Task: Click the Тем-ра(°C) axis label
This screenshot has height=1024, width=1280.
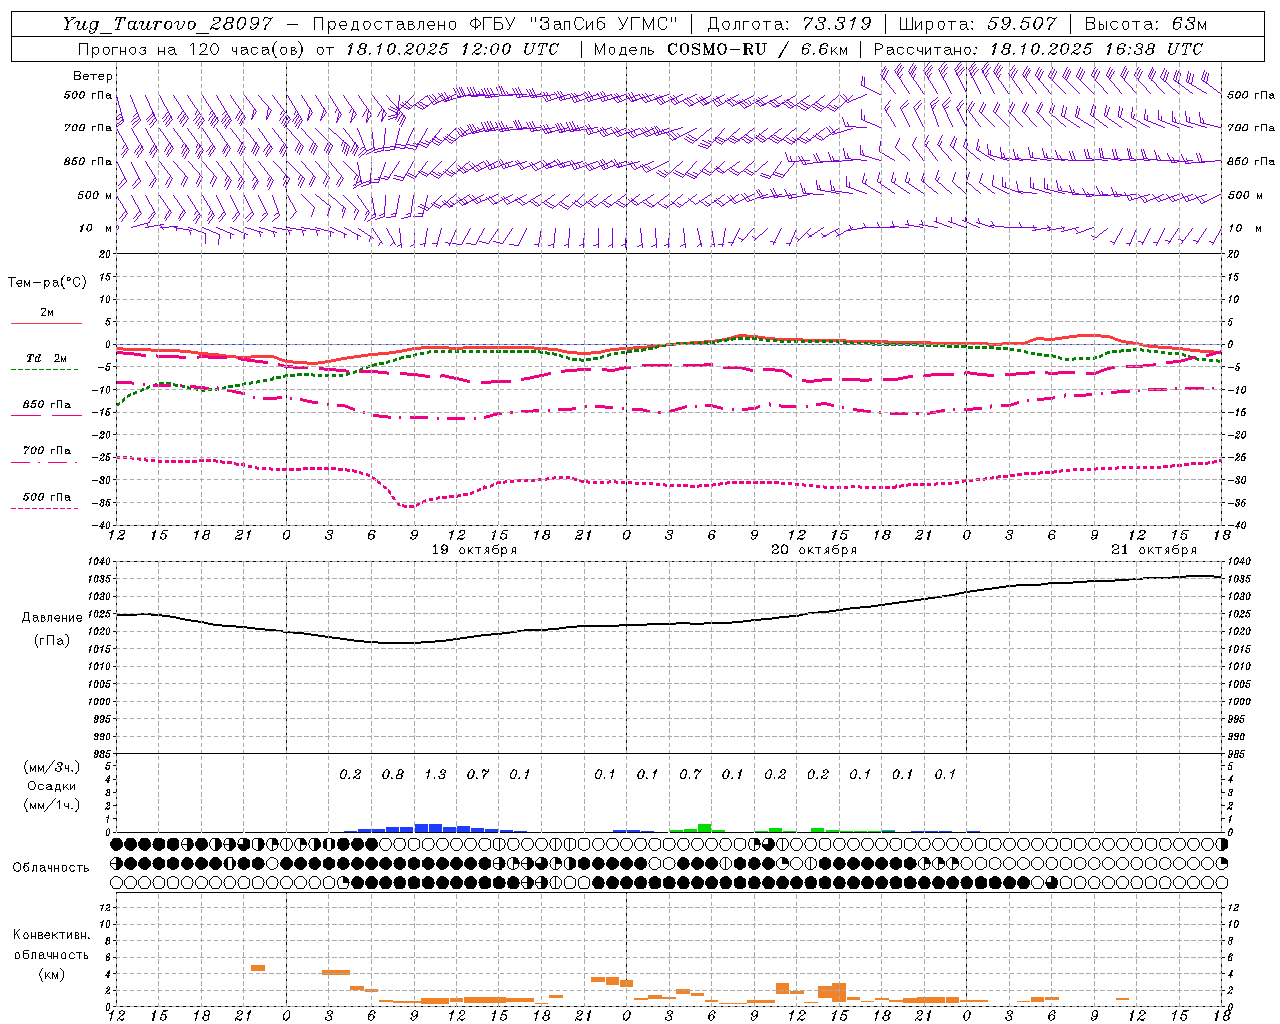Action: [47, 283]
